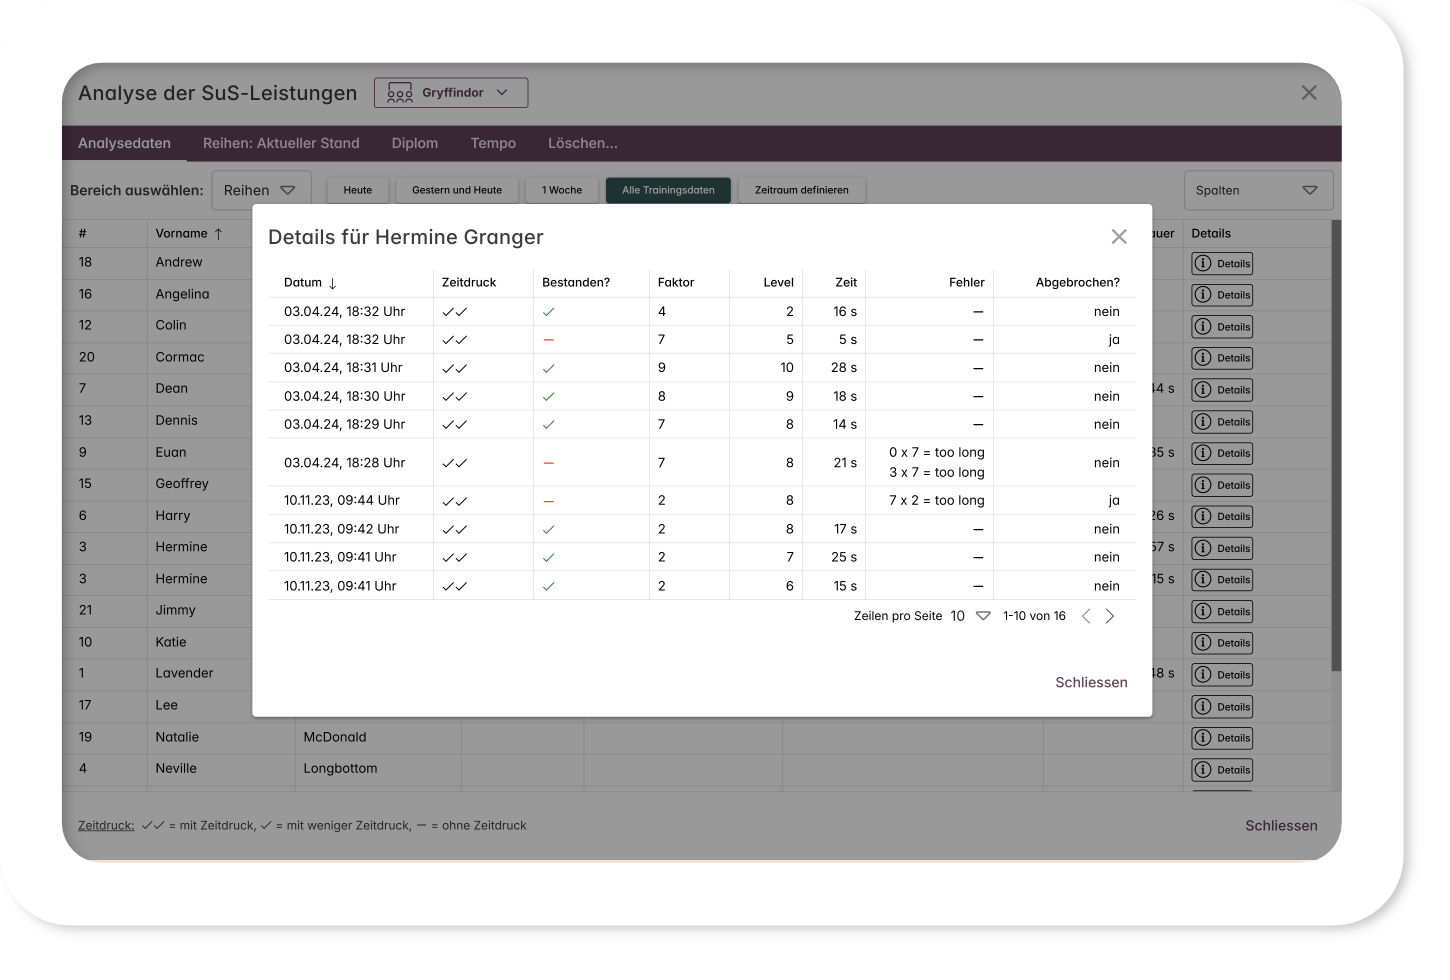Select the Tempo tab
1450x980 pixels.
(493, 143)
